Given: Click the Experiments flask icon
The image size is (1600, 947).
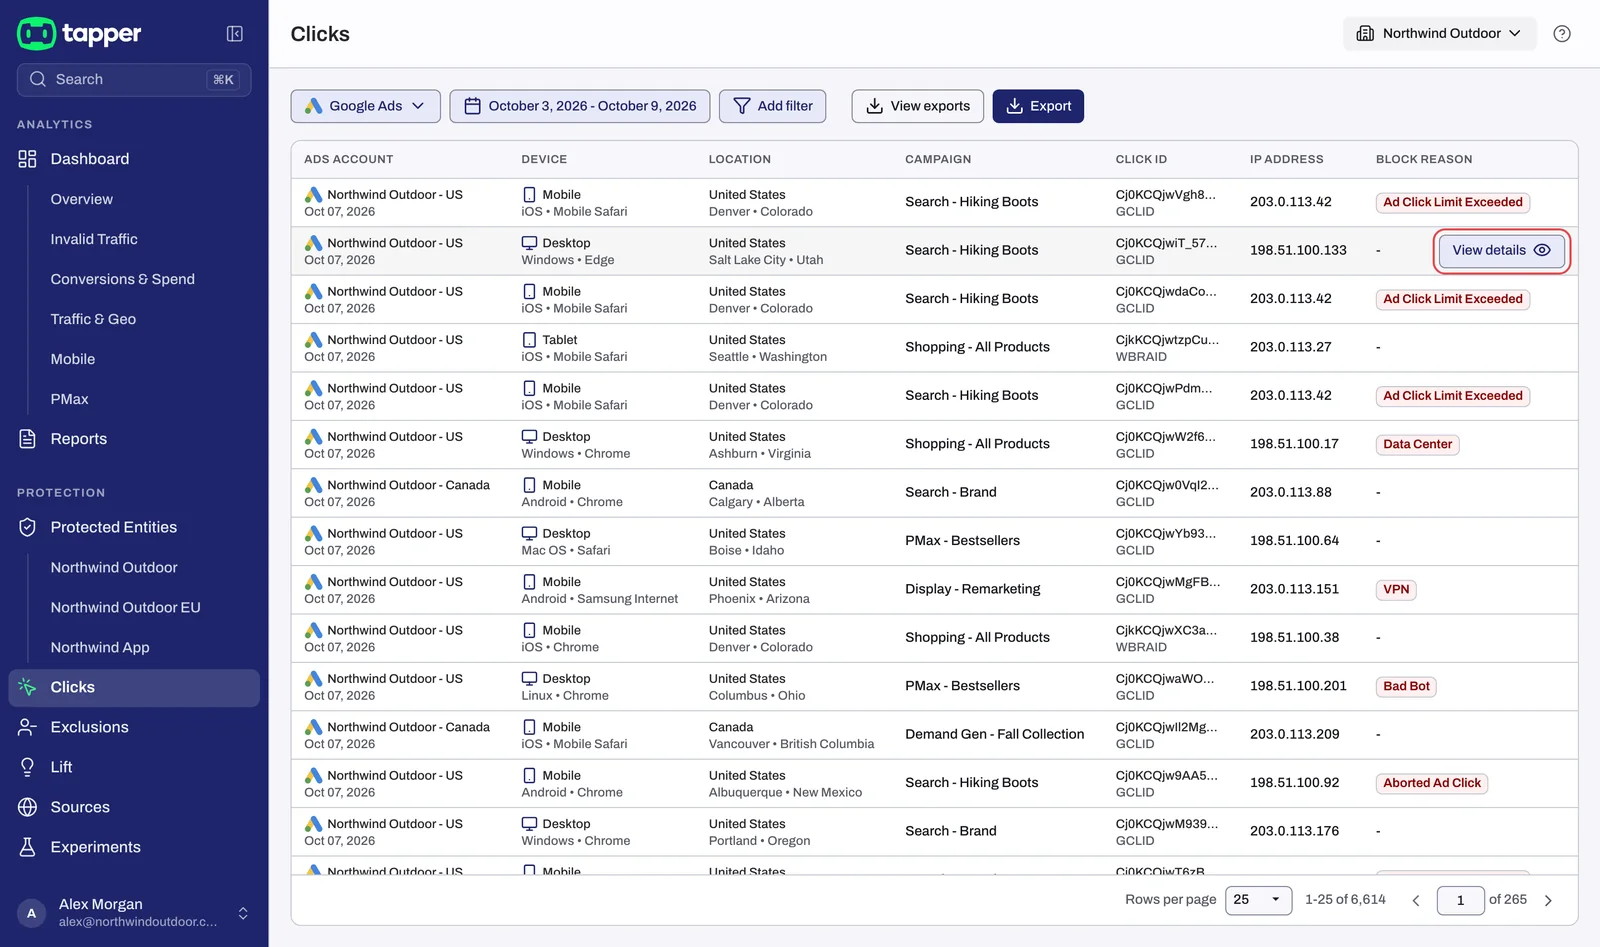Looking at the screenshot, I should click(28, 847).
